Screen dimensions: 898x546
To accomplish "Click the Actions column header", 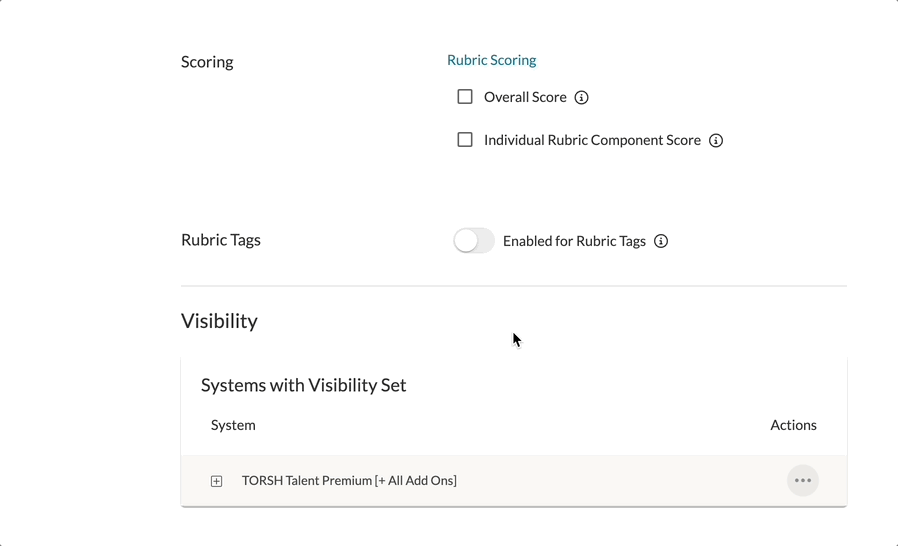I will pos(793,425).
